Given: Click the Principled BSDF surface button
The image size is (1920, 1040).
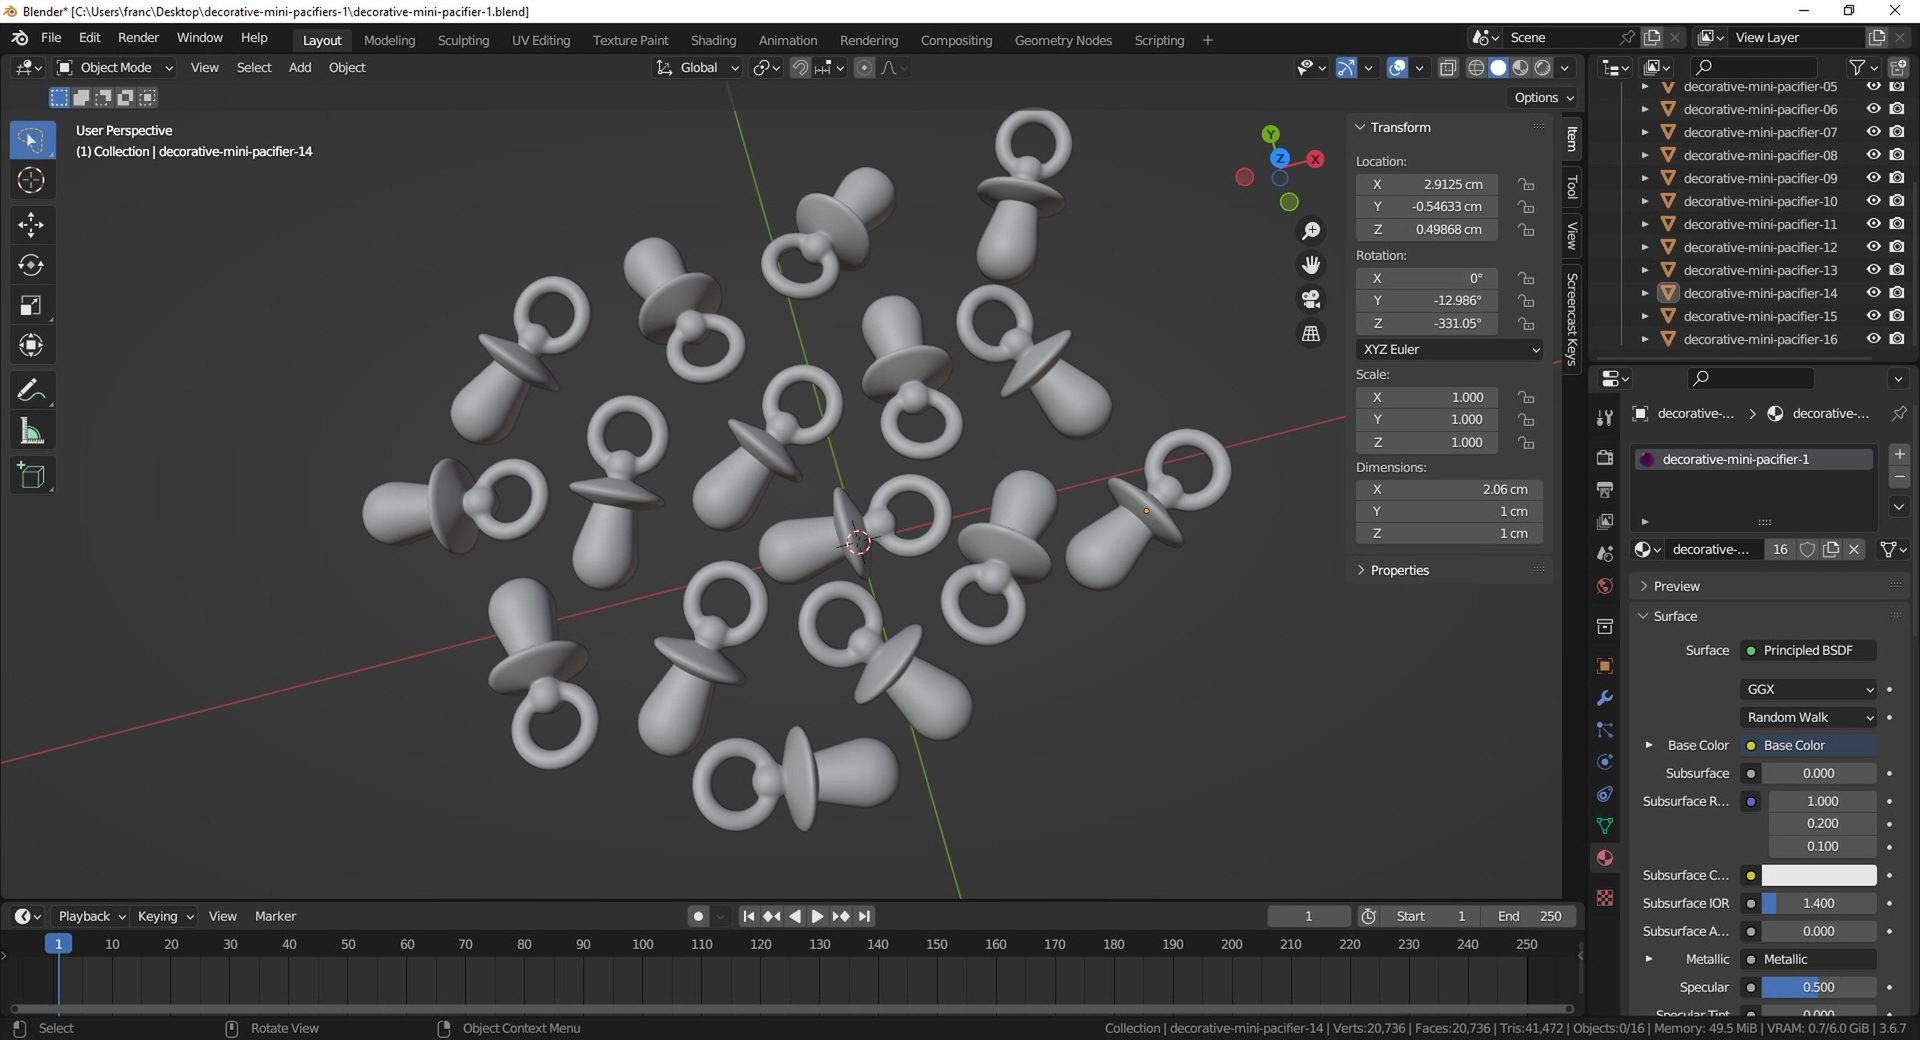Looking at the screenshot, I should (x=1809, y=650).
